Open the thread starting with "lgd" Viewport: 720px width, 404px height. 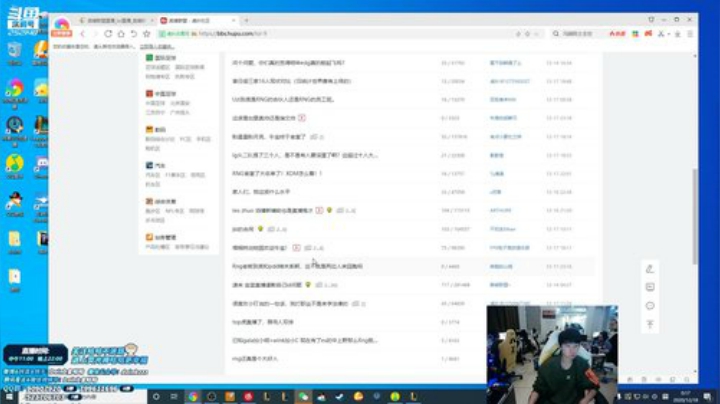click(305, 156)
